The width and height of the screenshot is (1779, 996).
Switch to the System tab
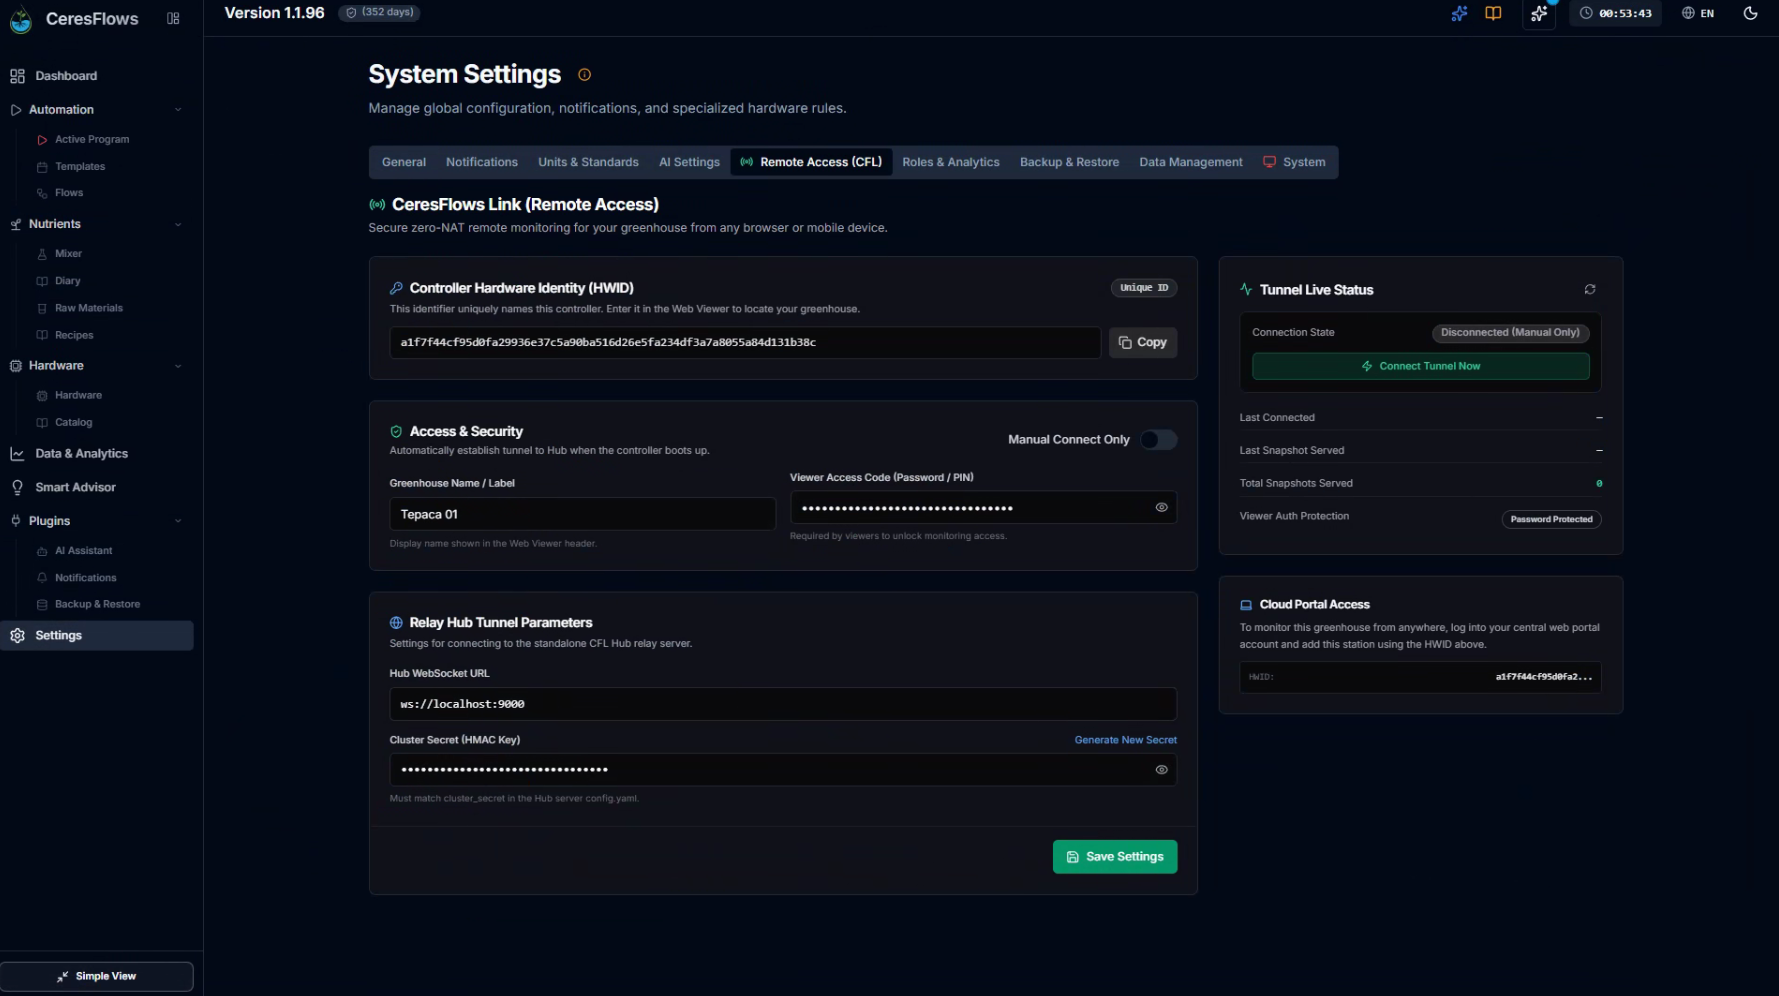(1294, 162)
